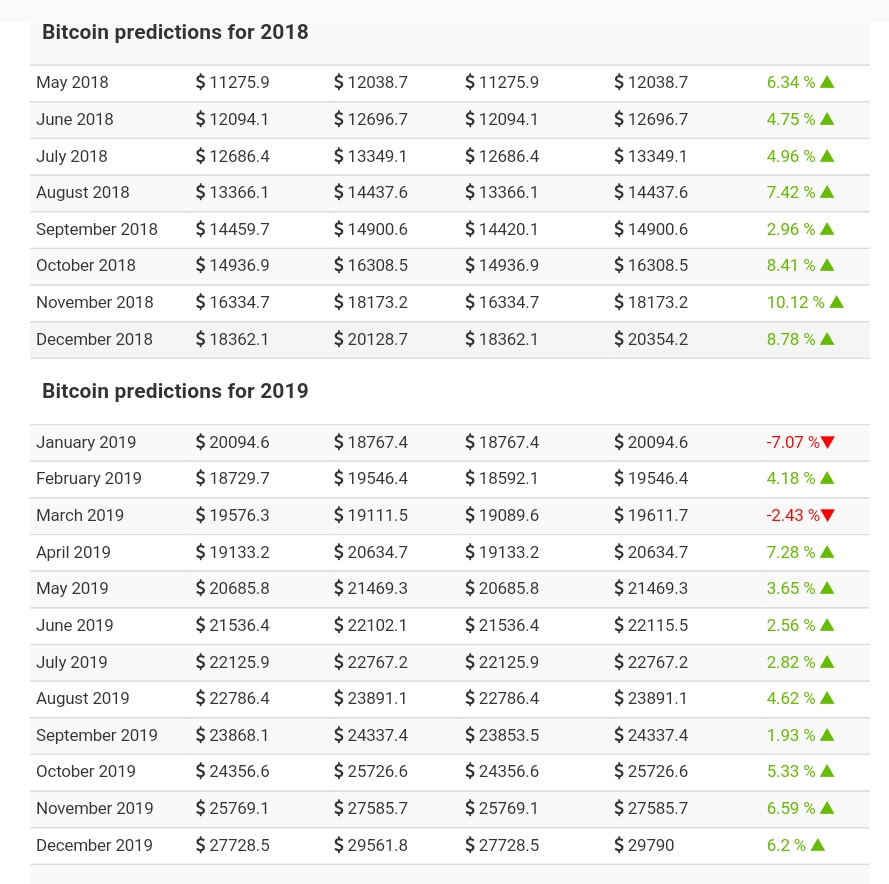Viewport: 889px width, 884px height.
Task: Select the July 2019 row label
Action: (72, 662)
